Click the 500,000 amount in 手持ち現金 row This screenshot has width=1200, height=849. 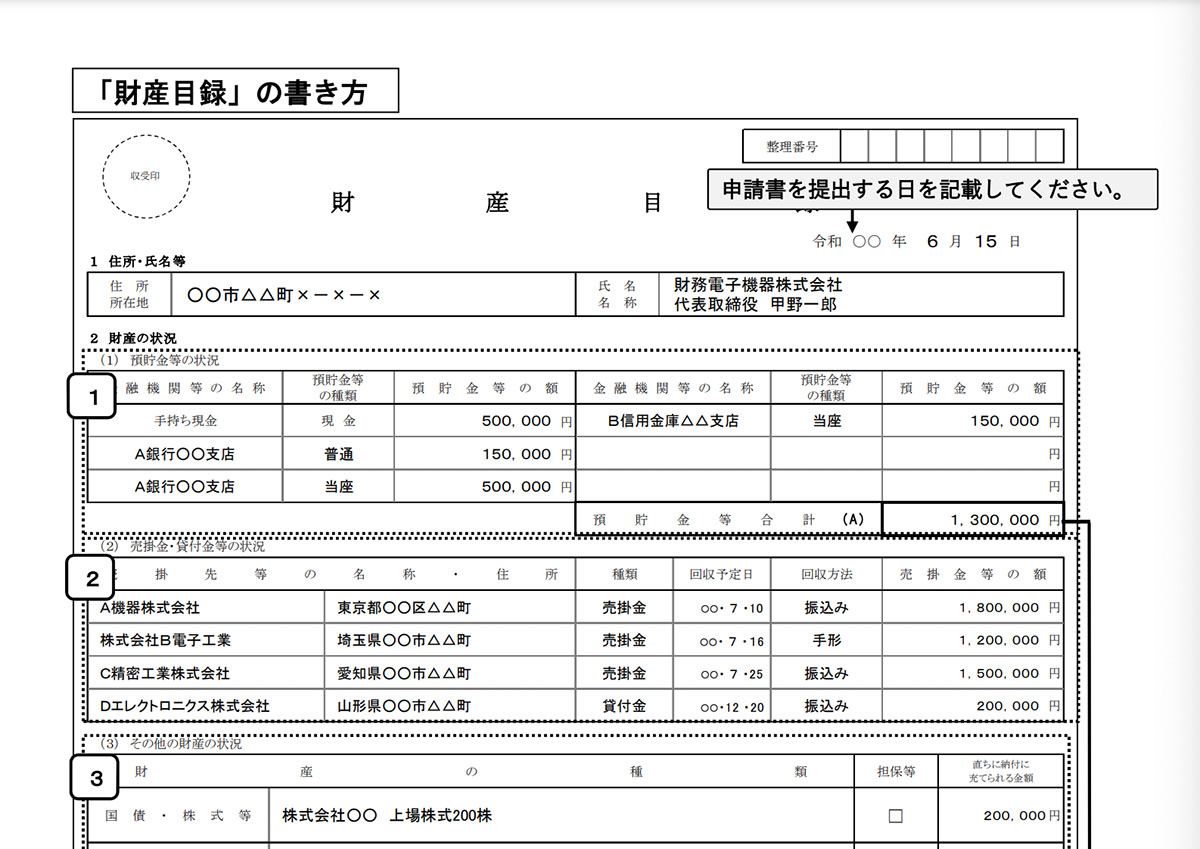[516, 421]
